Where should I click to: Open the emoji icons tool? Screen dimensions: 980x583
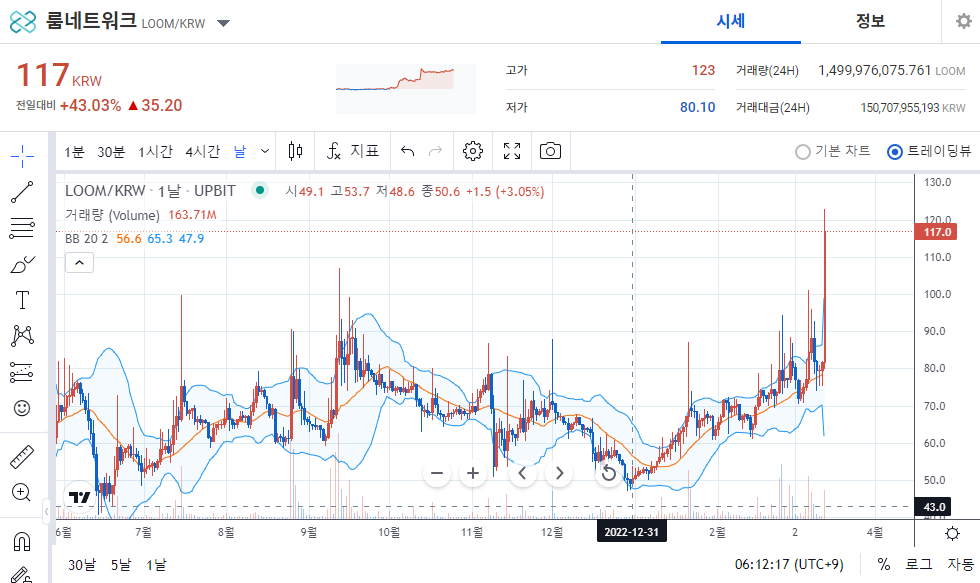[22, 408]
